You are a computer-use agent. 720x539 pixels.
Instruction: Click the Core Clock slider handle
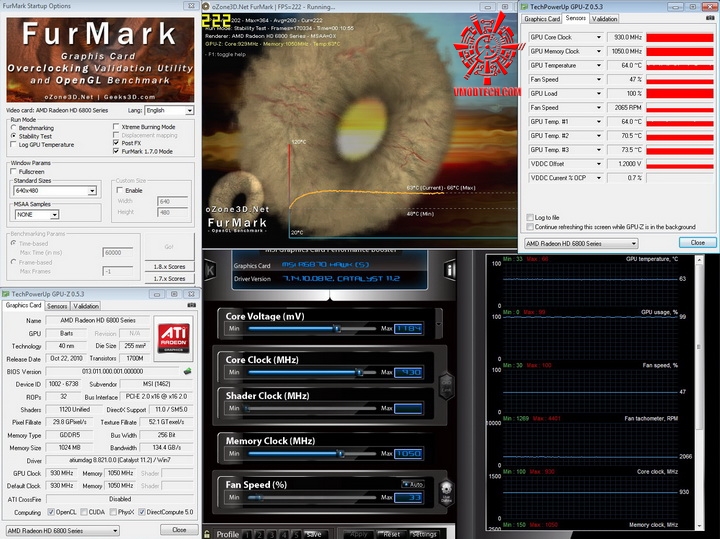(360, 372)
